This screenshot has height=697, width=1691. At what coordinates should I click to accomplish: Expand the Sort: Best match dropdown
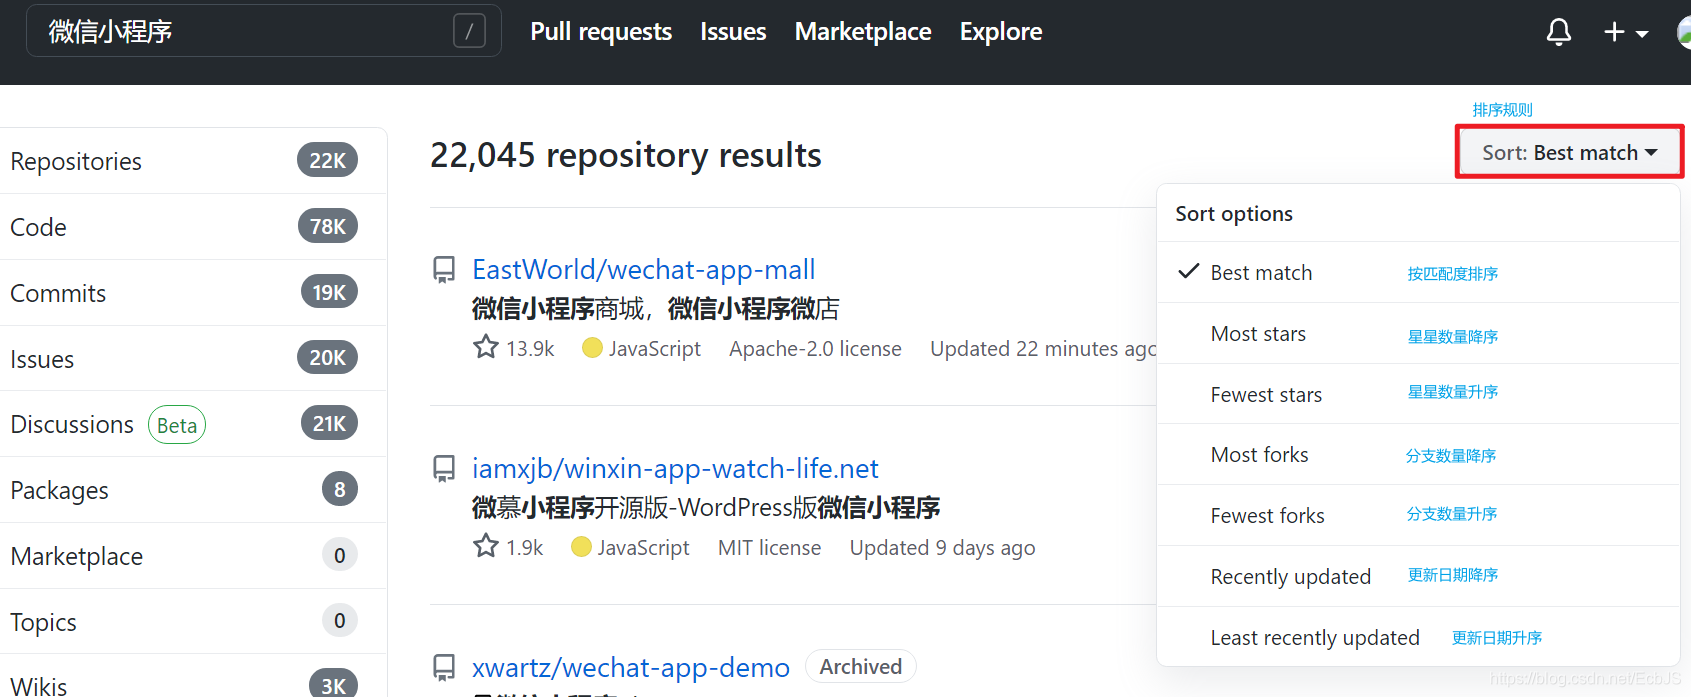[x=1569, y=152]
